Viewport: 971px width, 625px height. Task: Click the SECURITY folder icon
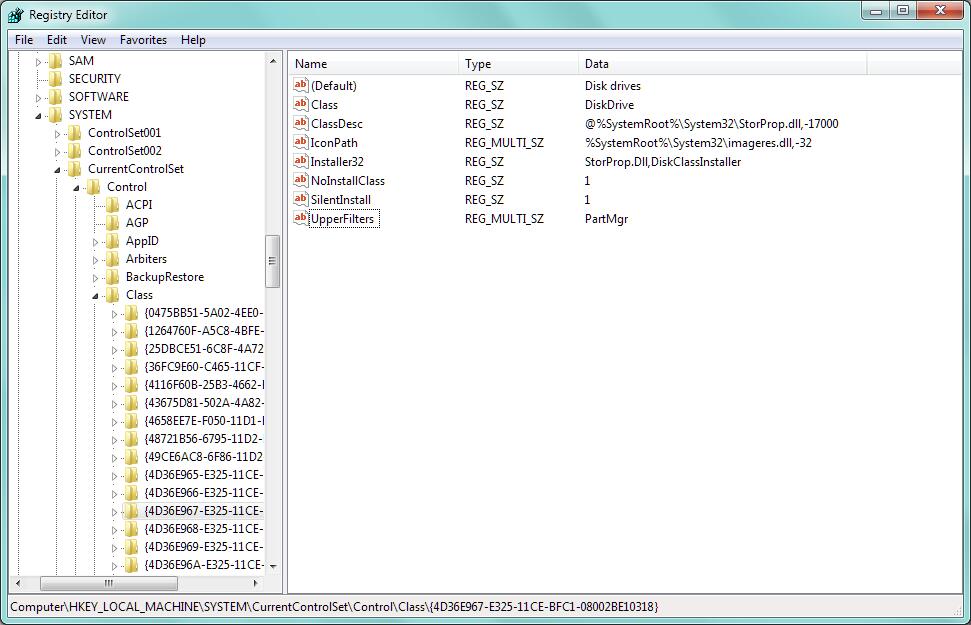click(x=56, y=79)
